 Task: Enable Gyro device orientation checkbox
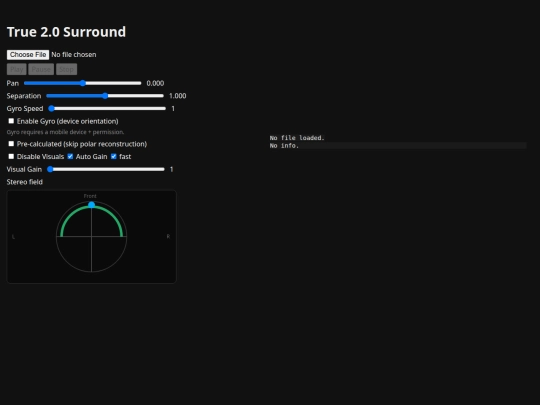(x=11, y=121)
